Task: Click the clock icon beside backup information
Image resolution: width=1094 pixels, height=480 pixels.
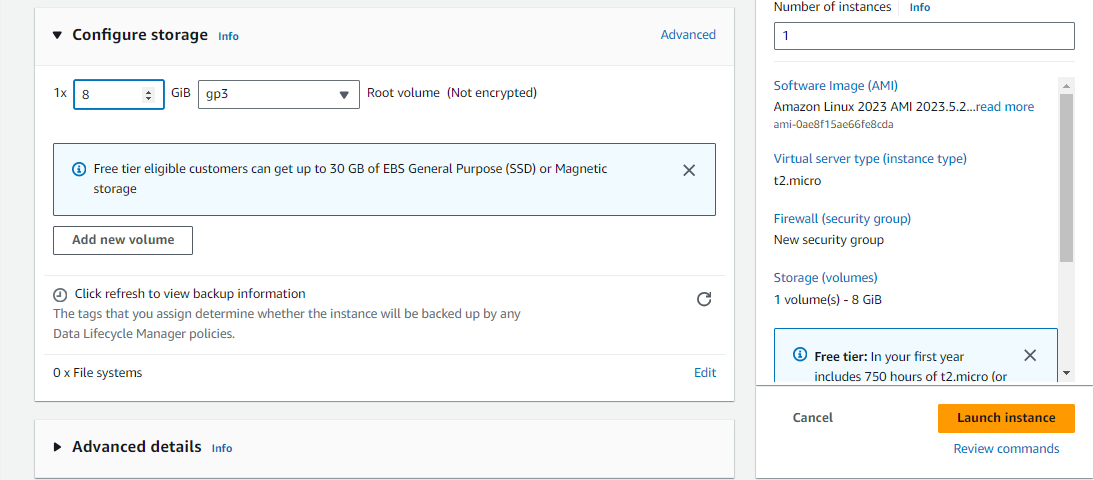Action: pyautogui.click(x=61, y=295)
